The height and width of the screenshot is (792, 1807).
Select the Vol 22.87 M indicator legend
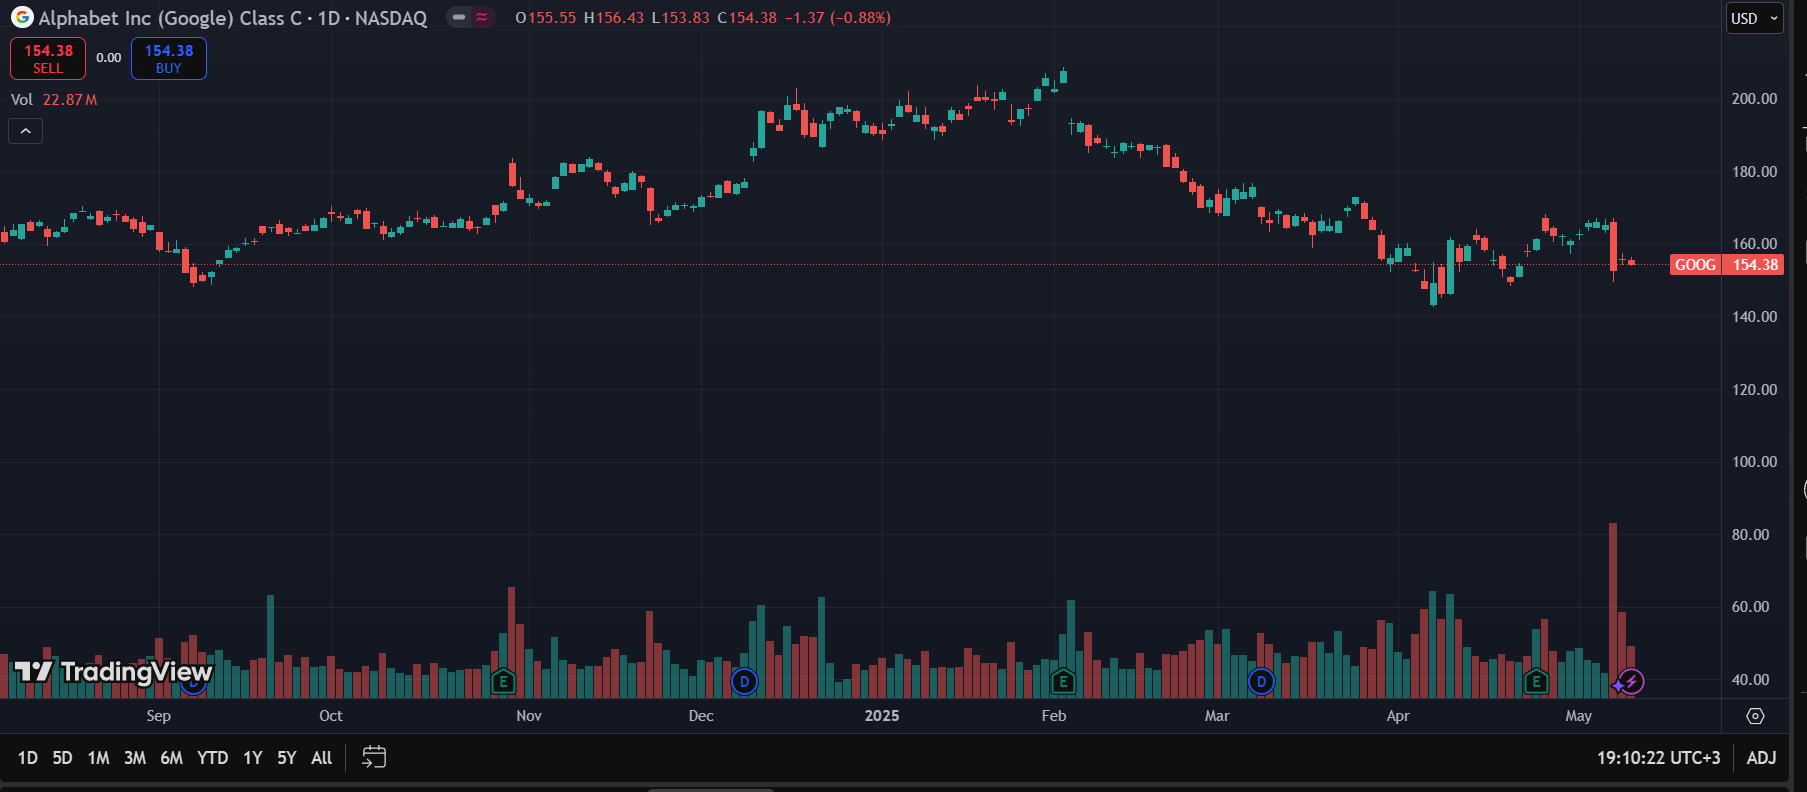(54, 100)
